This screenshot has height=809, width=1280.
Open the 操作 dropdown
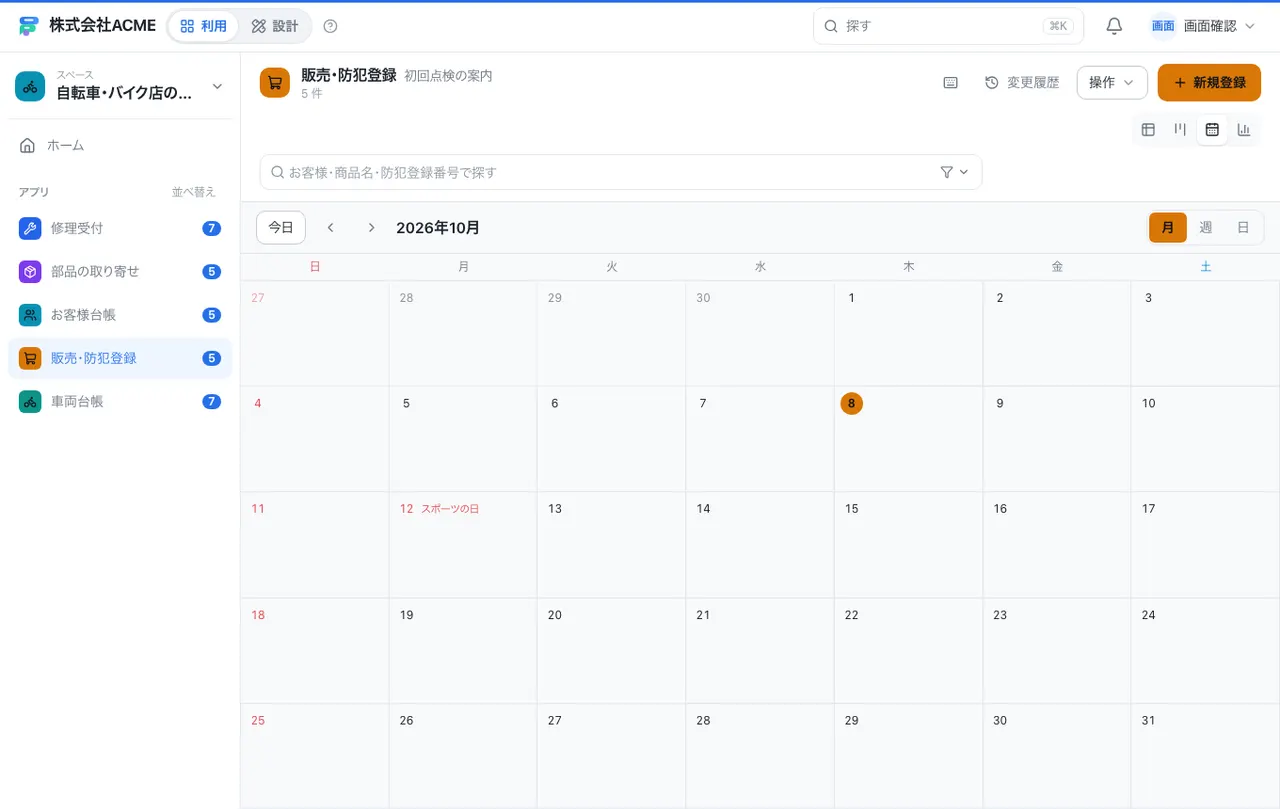[1112, 83]
